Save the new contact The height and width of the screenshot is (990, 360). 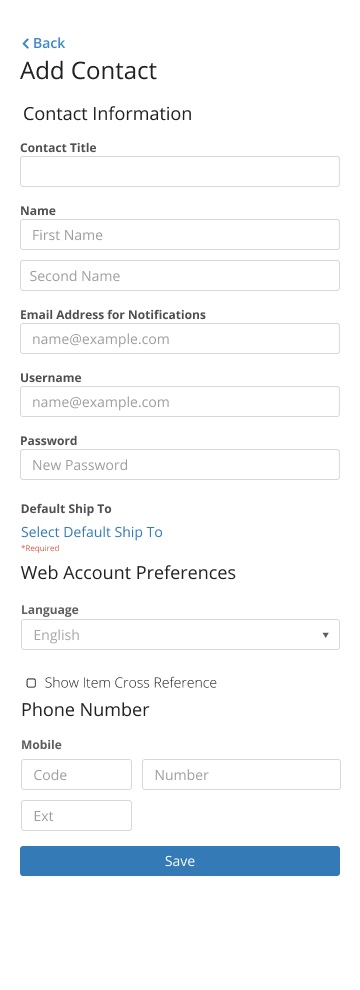[180, 861]
